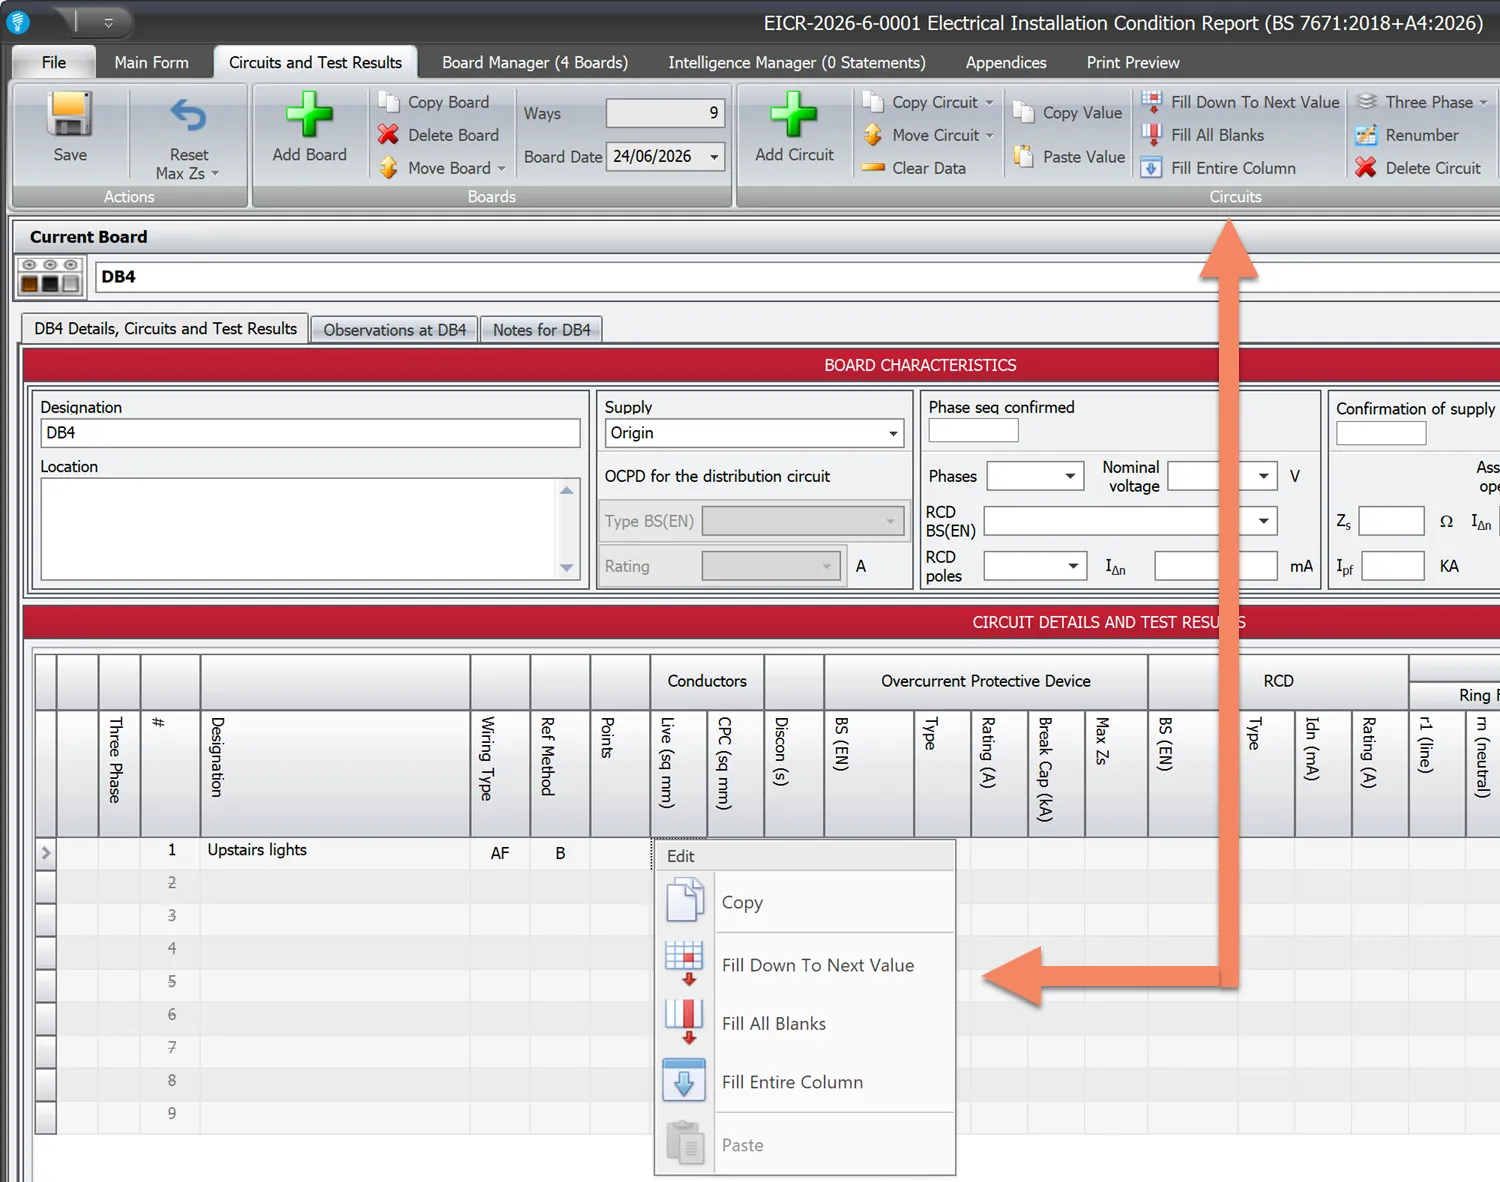Click the Ipf value input field
1500x1182 pixels.
[x=1393, y=566]
